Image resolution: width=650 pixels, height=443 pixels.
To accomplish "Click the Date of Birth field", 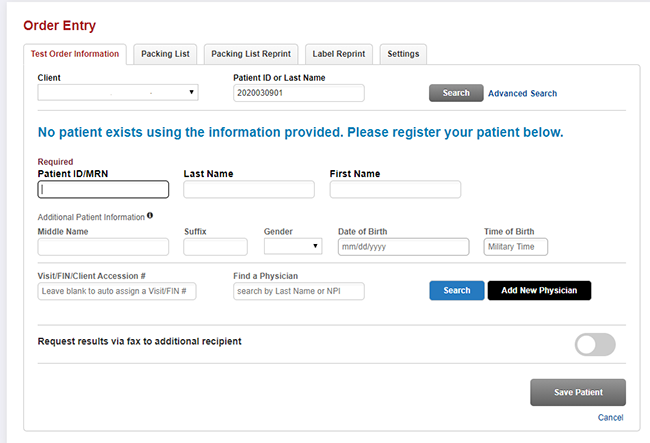I will coord(403,247).
